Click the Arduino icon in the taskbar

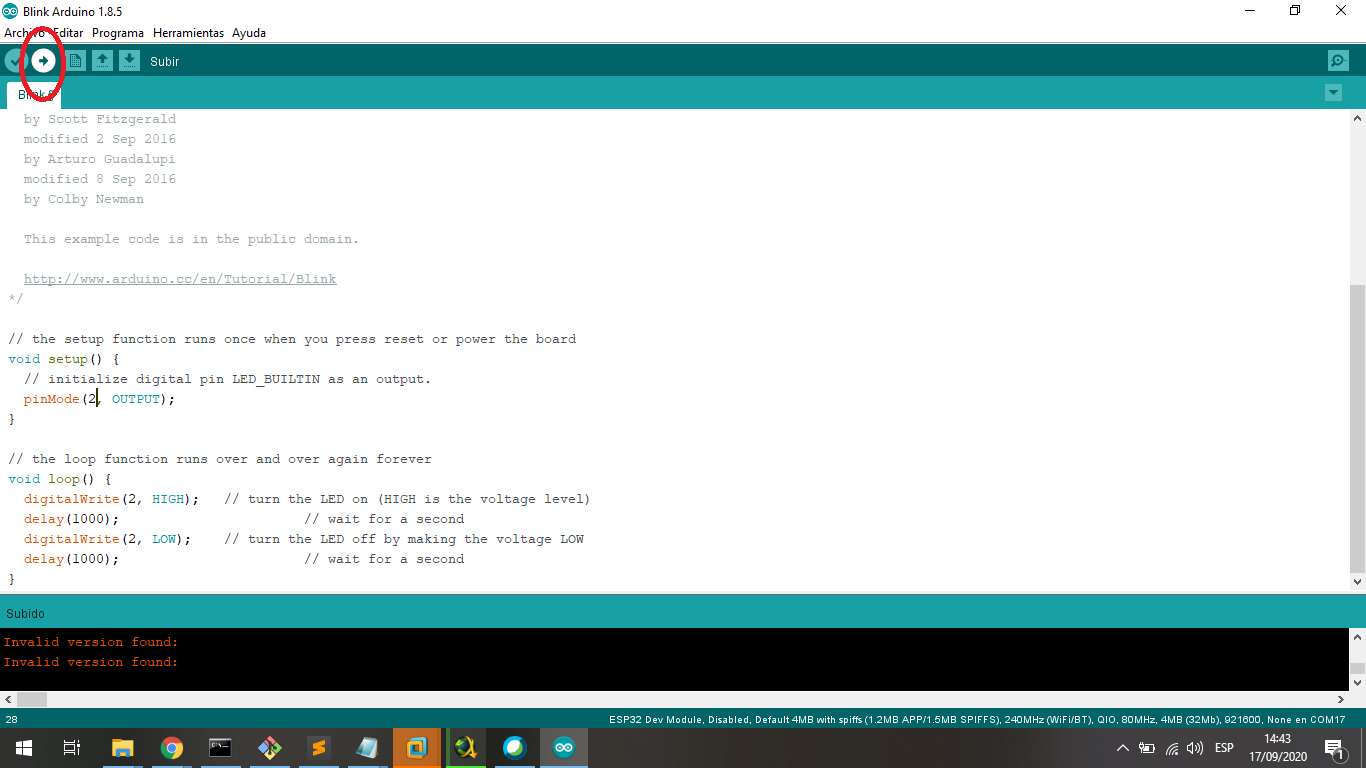564,747
